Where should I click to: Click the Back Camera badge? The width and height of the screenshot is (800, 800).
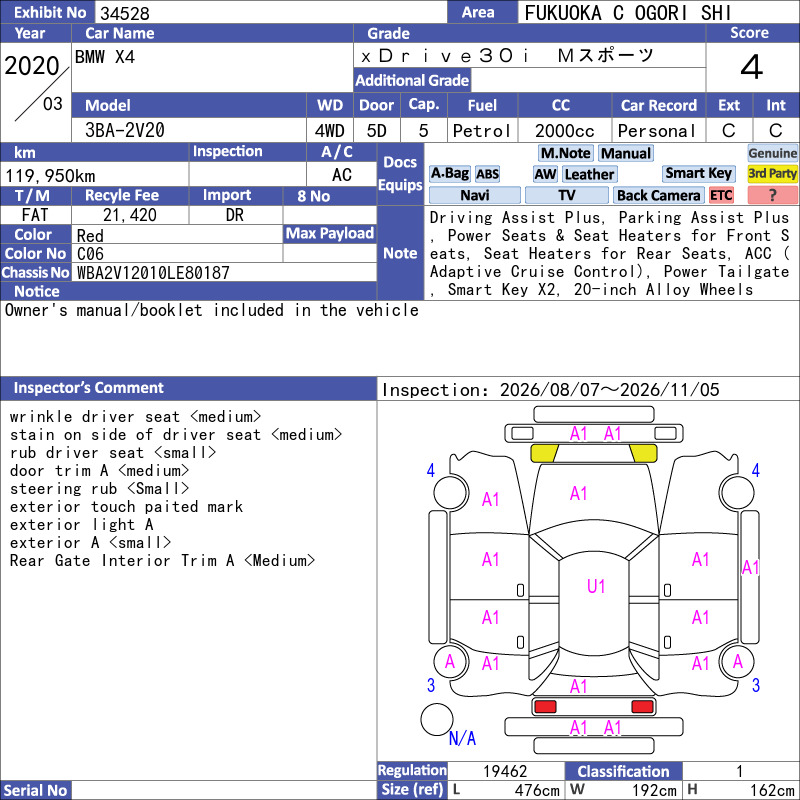[659, 195]
